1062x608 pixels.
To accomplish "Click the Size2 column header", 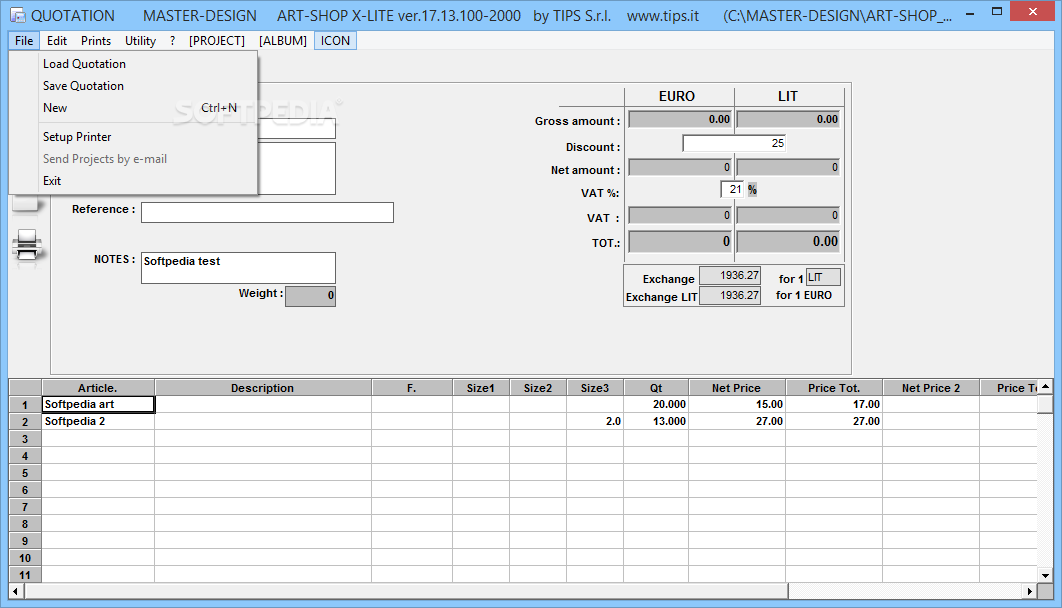I will (538, 388).
